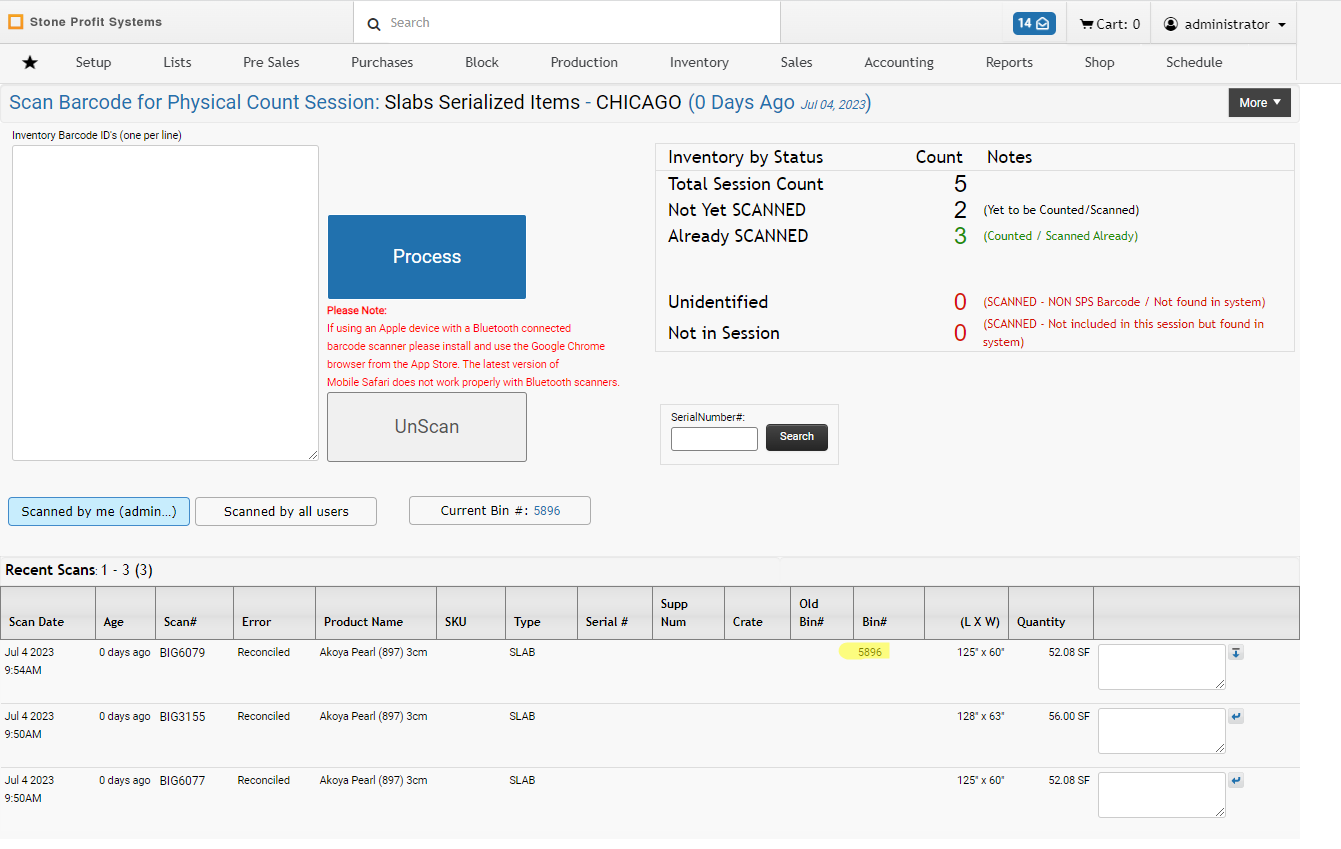This screenshot has width=1341, height=849.
Task: Expand the More dropdown button
Action: [1259, 103]
